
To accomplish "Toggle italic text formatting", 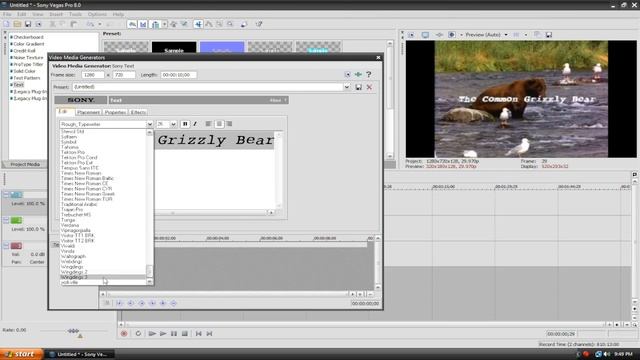I will point(195,124).
